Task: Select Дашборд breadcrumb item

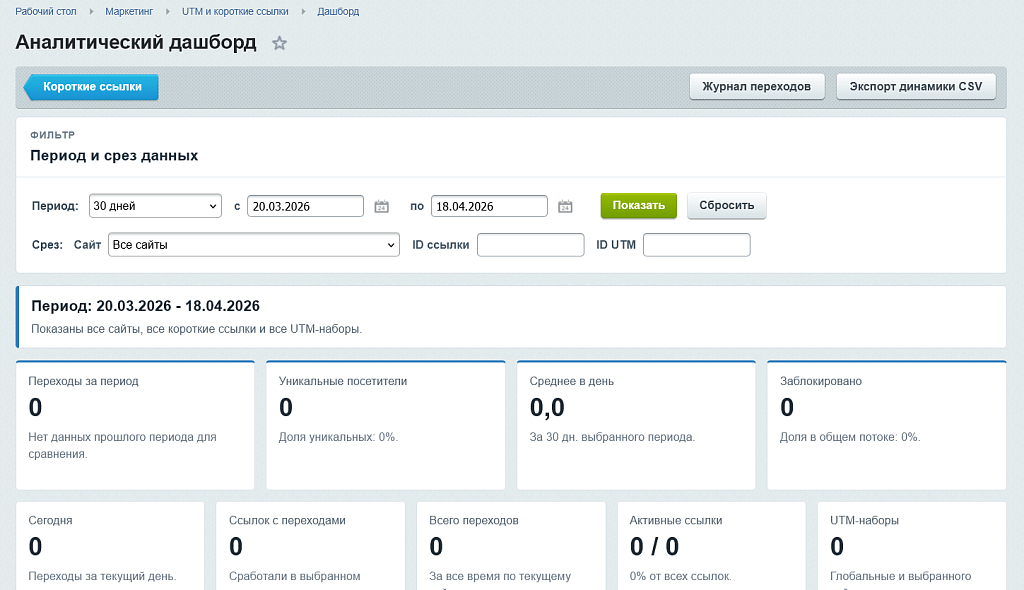Action: [338, 11]
